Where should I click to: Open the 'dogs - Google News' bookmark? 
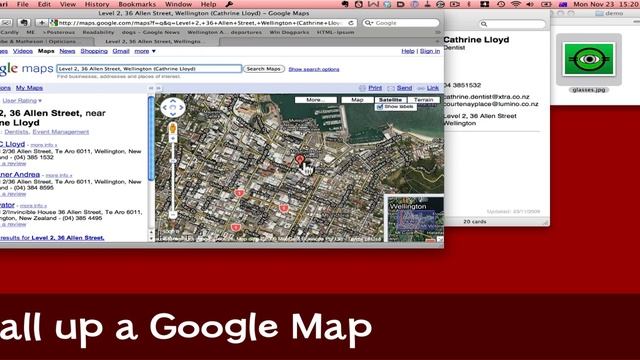tap(151, 32)
